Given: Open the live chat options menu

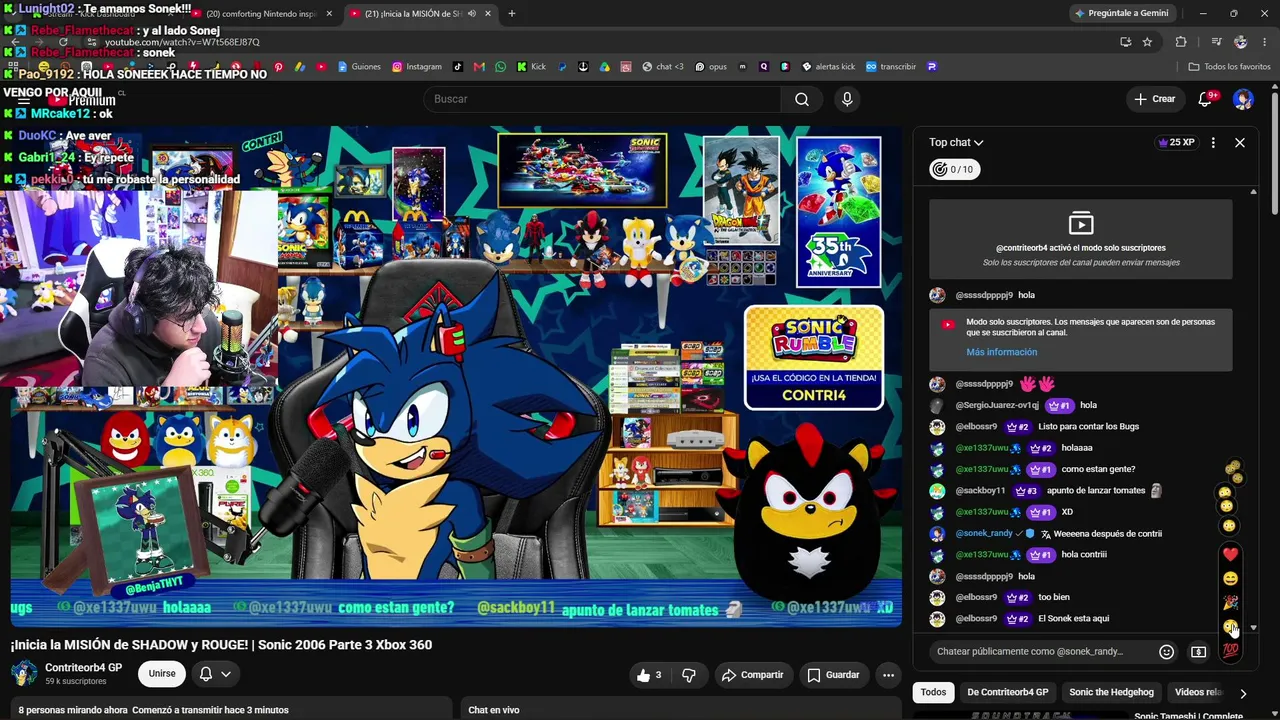Looking at the screenshot, I should [1213, 142].
